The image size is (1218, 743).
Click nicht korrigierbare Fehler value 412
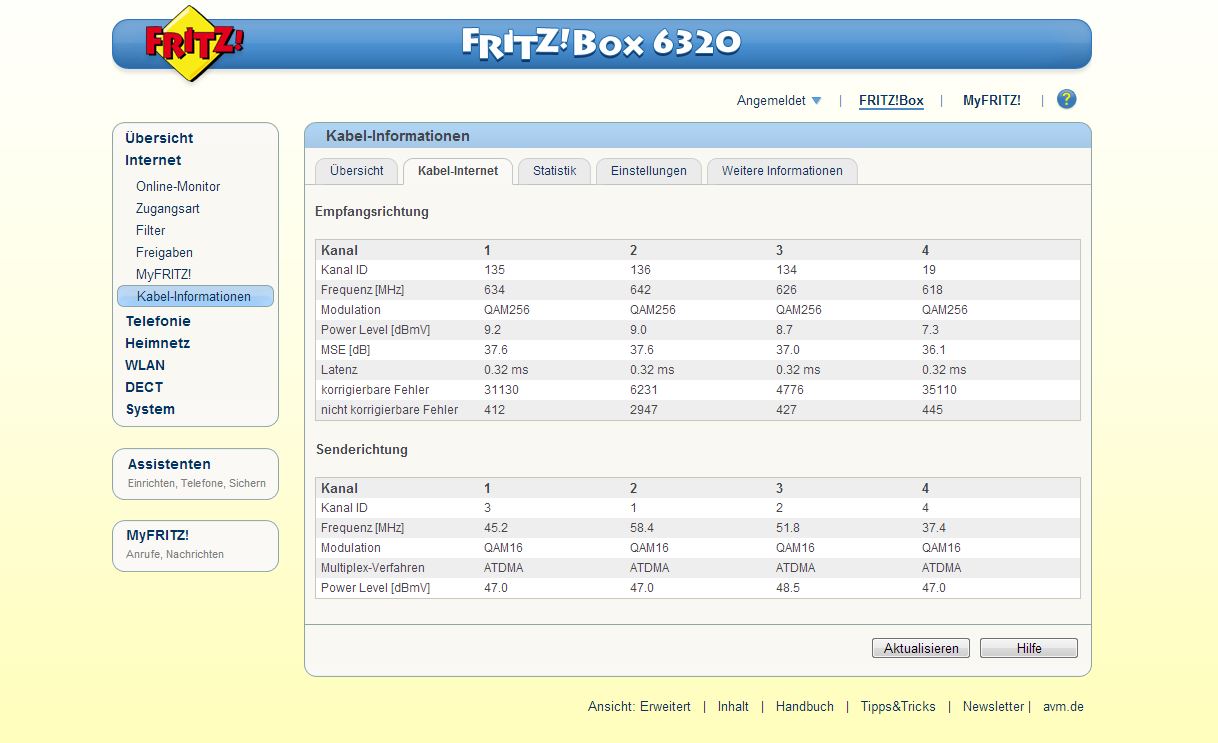pyautogui.click(x=494, y=410)
